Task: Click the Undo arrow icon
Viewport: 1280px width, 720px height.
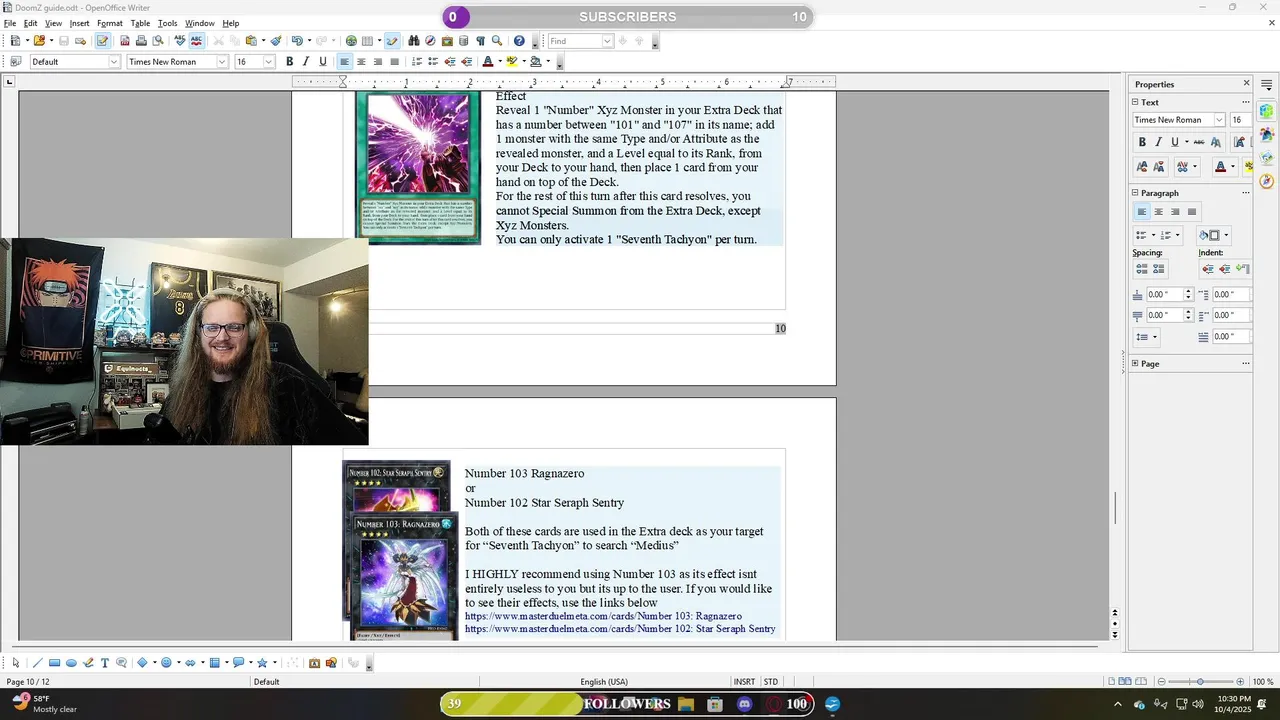Action: [x=297, y=41]
